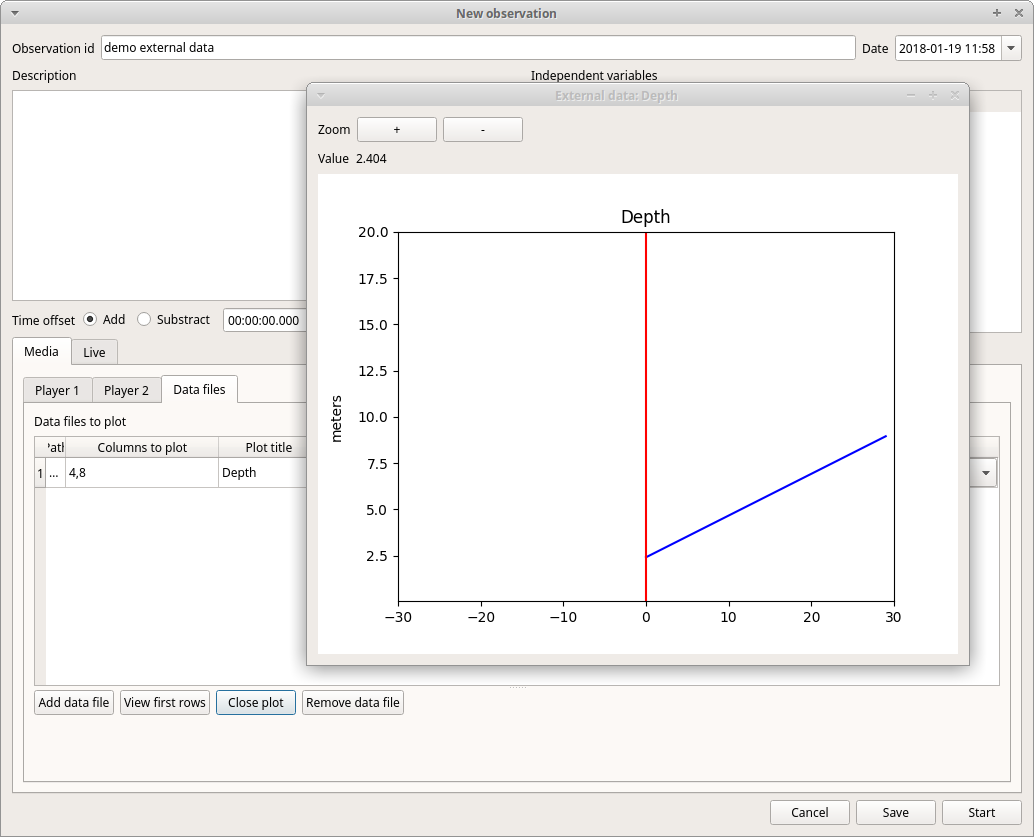Open the Player 1 tab

[57, 390]
